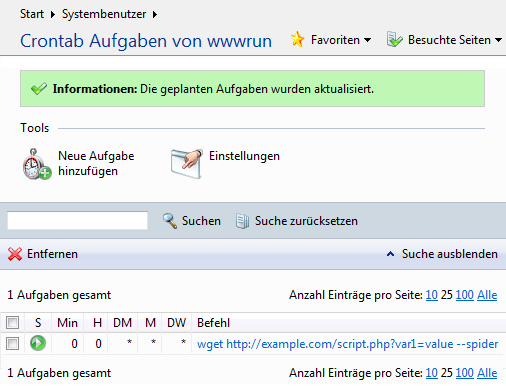Tick the select-all checkbox in table header
The image size is (506, 386).
click(x=13, y=322)
